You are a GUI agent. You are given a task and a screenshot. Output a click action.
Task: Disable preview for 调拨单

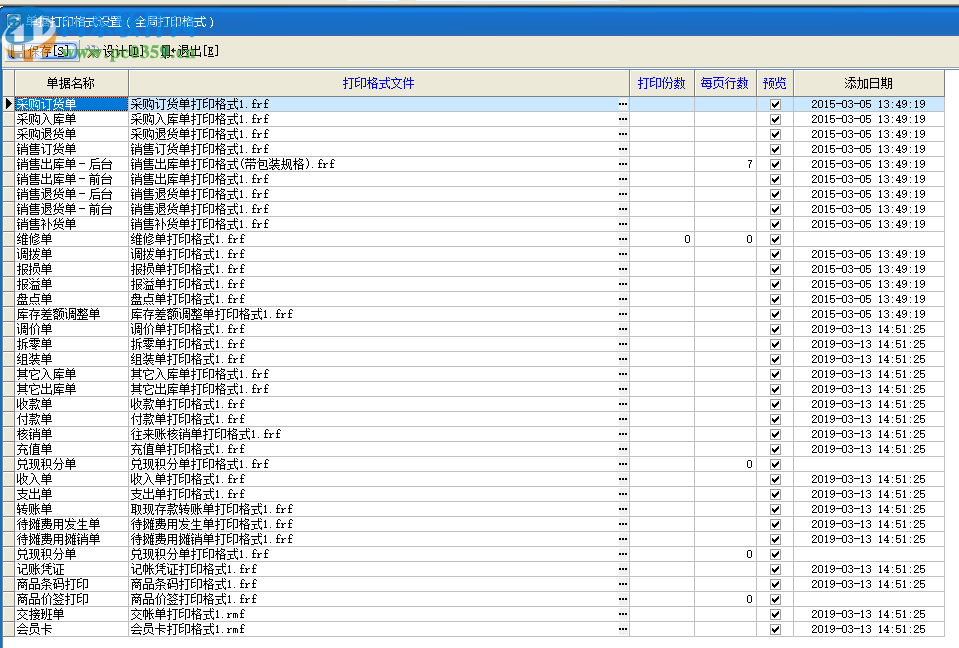[x=775, y=254]
